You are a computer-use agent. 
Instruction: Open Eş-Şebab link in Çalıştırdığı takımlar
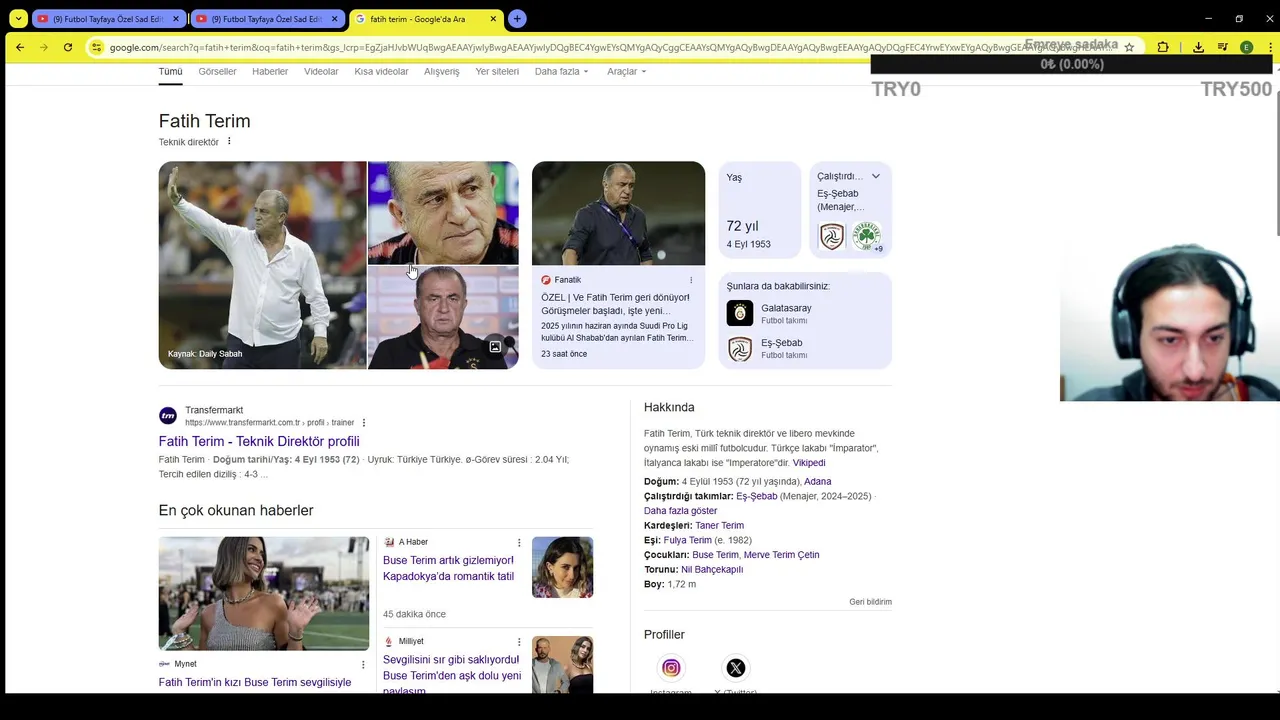(756, 496)
